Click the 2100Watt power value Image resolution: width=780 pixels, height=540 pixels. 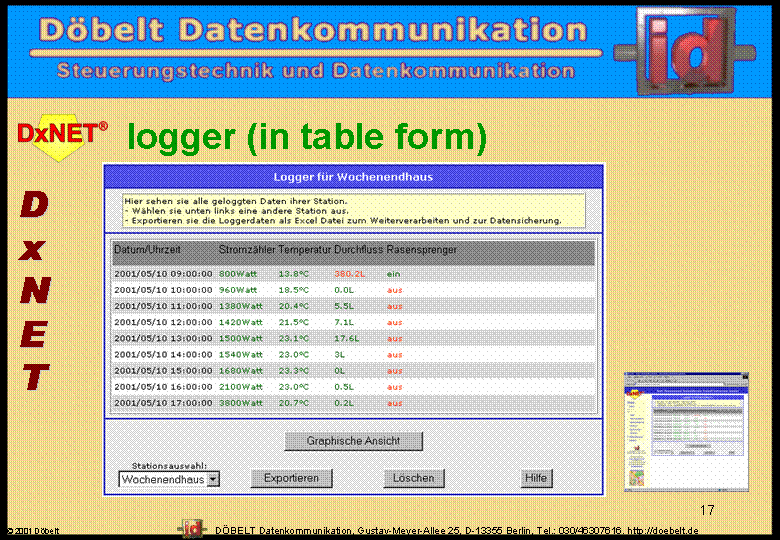pyautogui.click(x=241, y=387)
